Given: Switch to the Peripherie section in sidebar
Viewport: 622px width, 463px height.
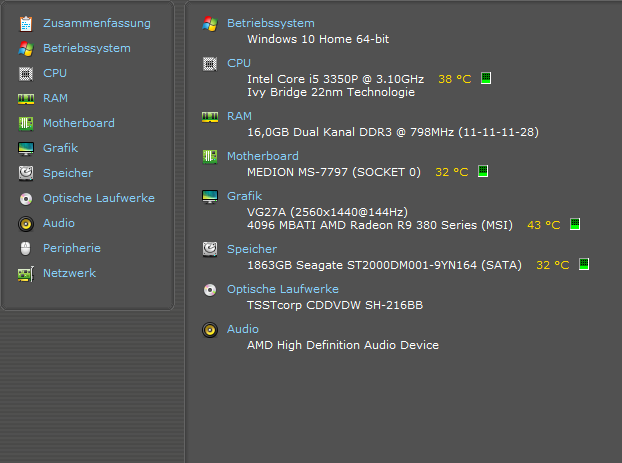Looking at the screenshot, I should pos(71,248).
